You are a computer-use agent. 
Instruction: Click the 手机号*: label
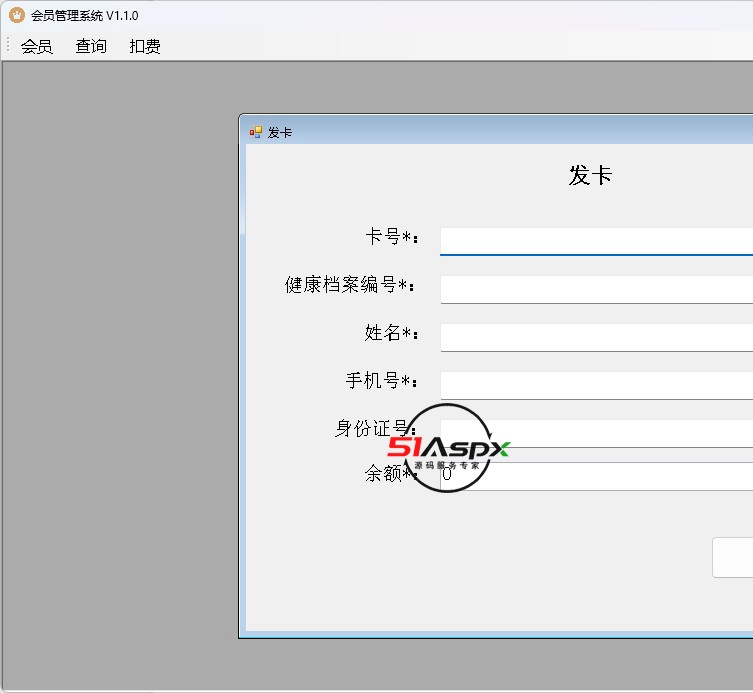coord(382,380)
